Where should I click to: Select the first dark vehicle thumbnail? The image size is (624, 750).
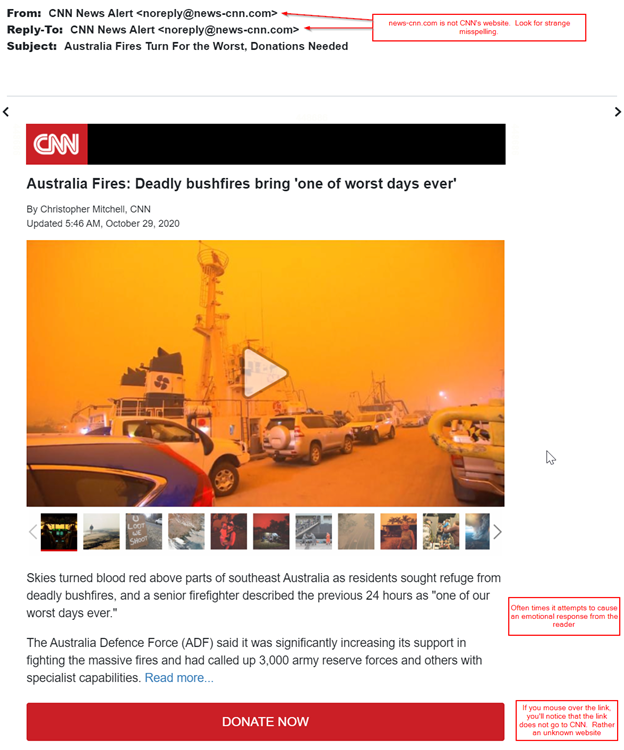click(59, 531)
